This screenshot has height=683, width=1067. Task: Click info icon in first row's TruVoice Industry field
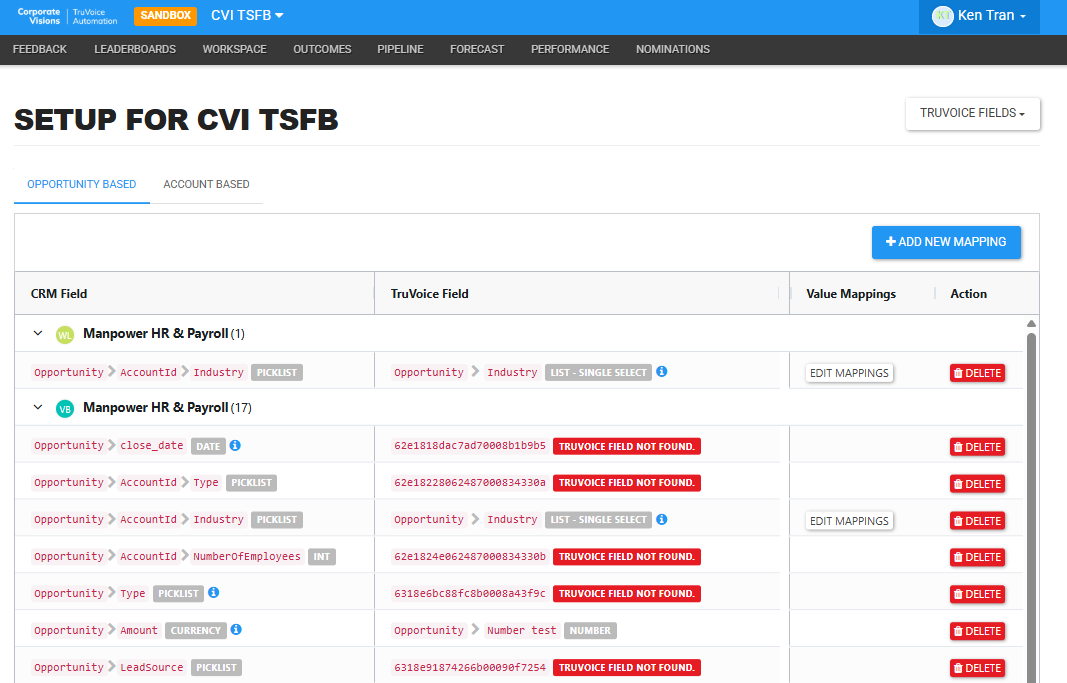661,371
